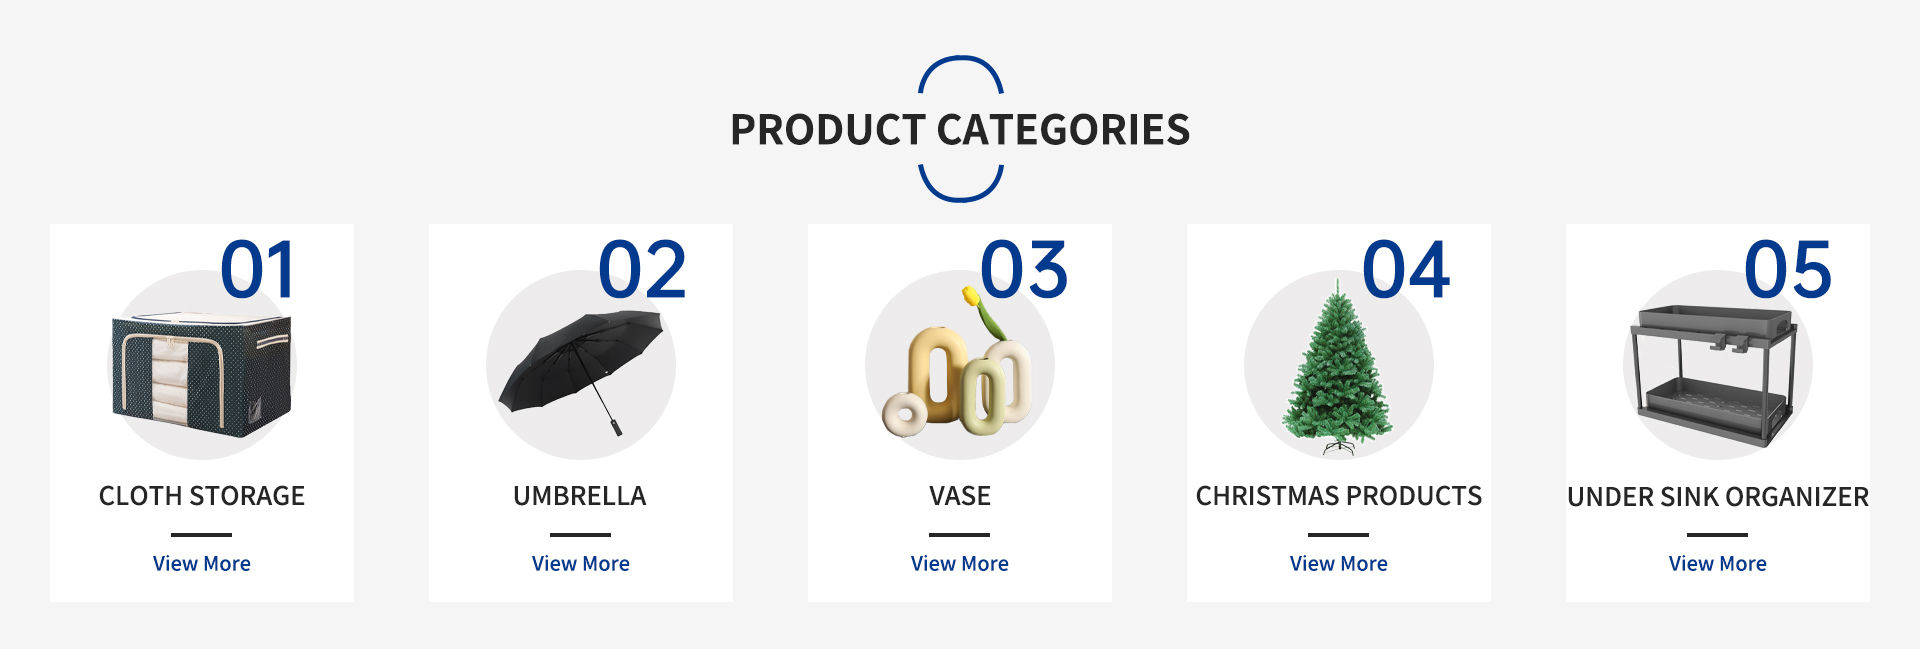Select the UNDER SINK ORGANIZER category title
The height and width of the screenshot is (649, 1920).
tap(1717, 497)
